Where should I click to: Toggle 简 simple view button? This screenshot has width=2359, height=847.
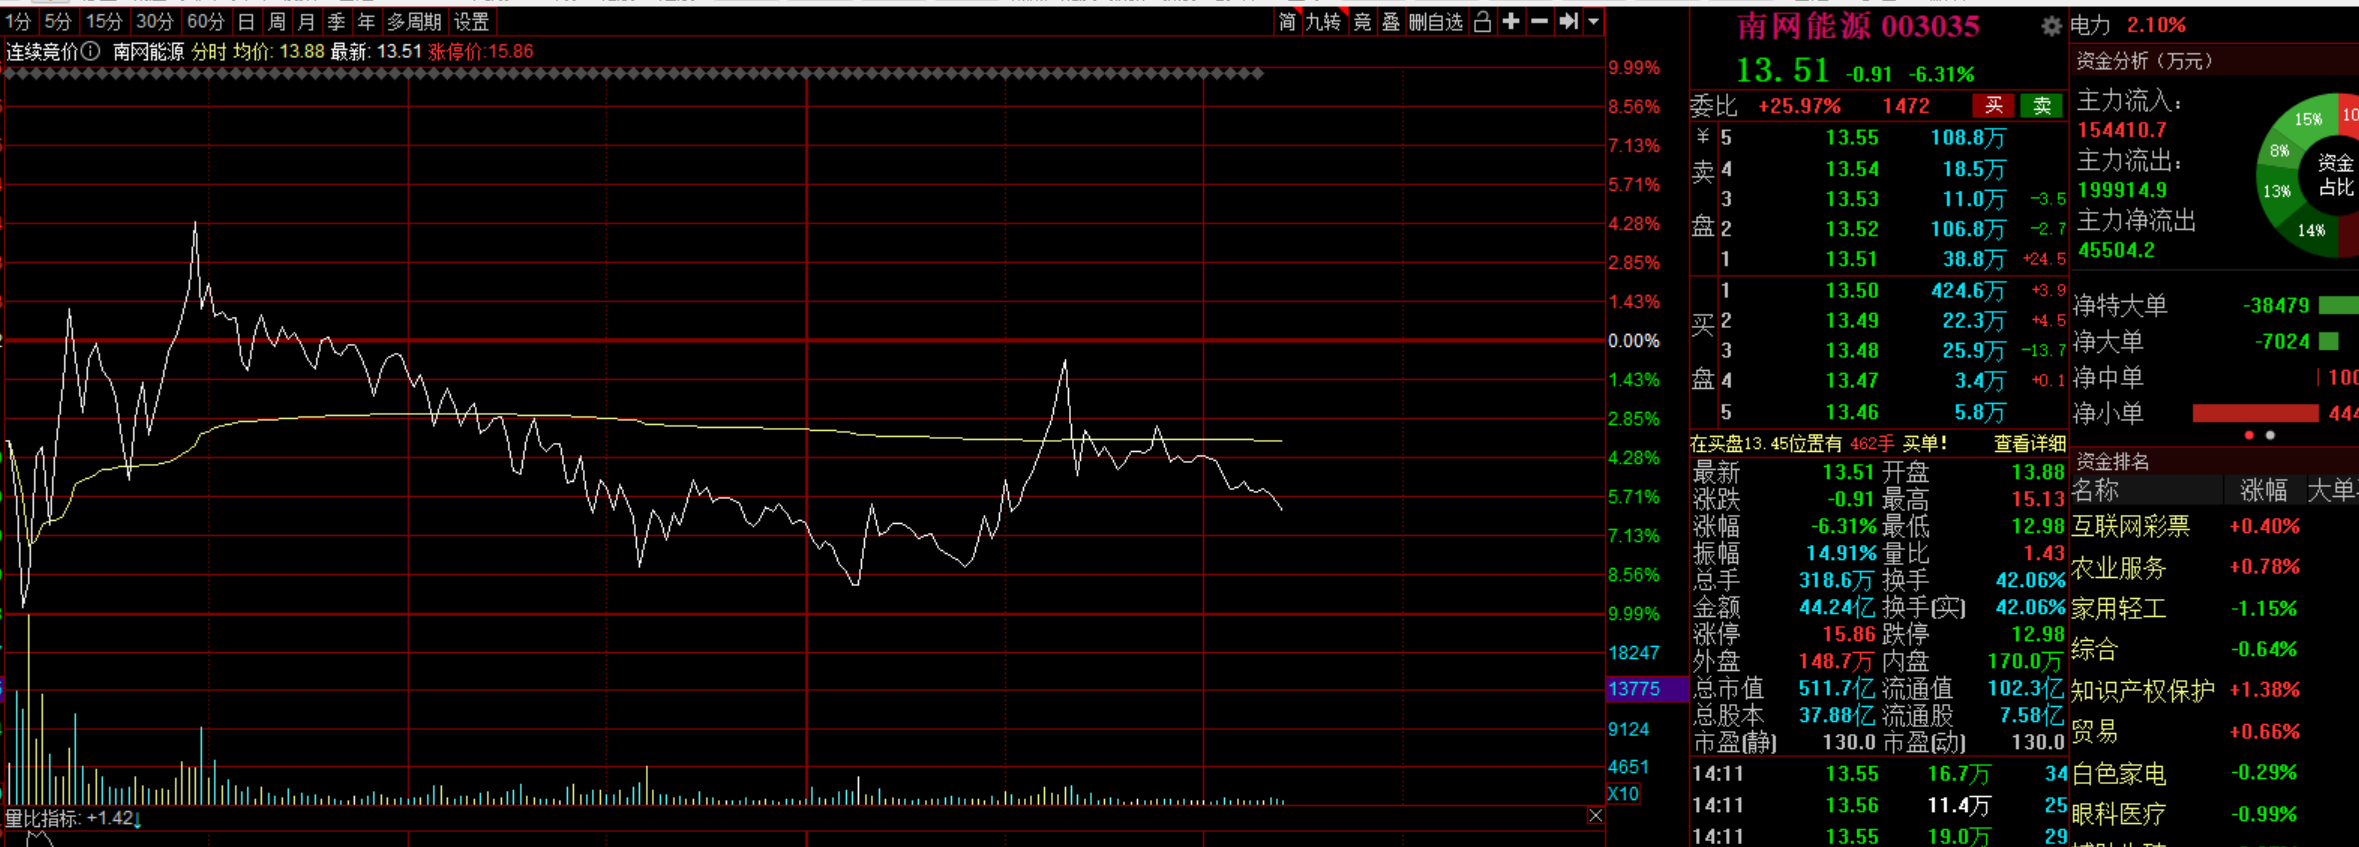point(1287,21)
